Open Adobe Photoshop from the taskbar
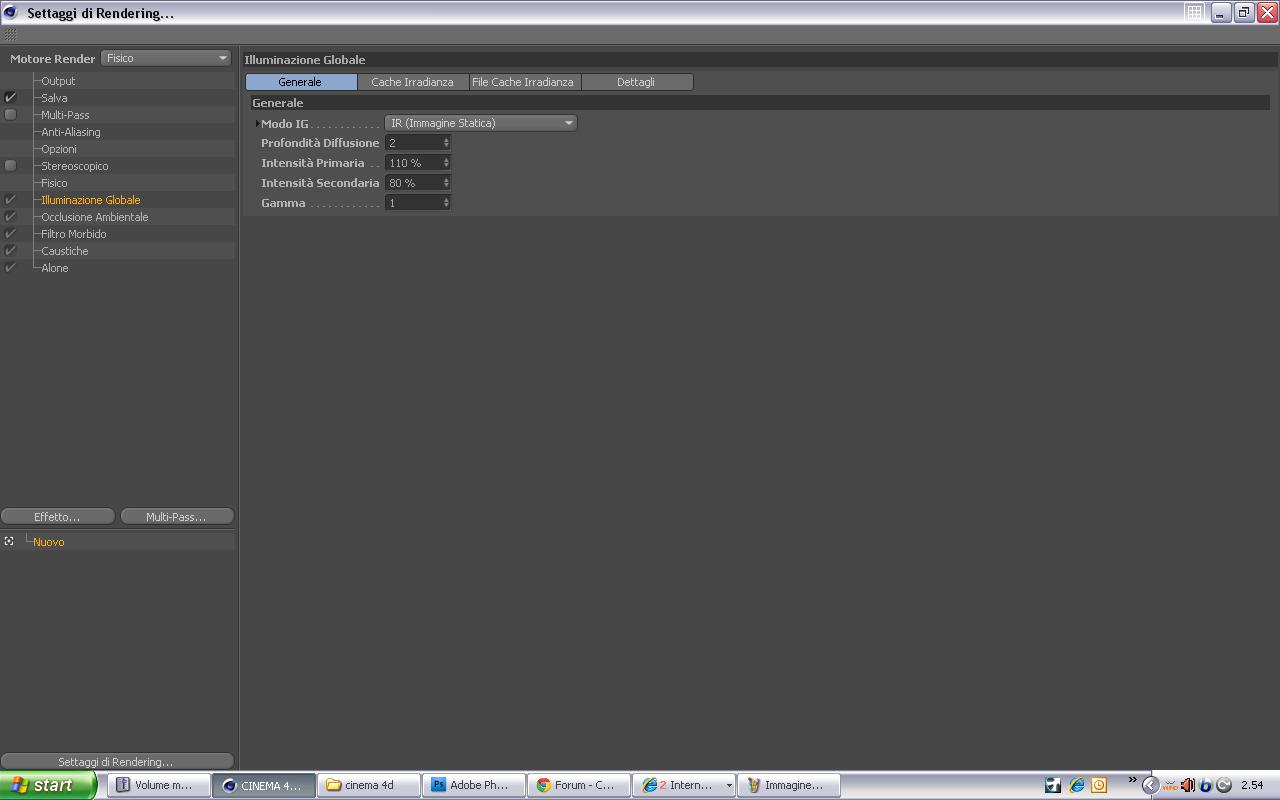The image size is (1280, 800). point(474,785)
